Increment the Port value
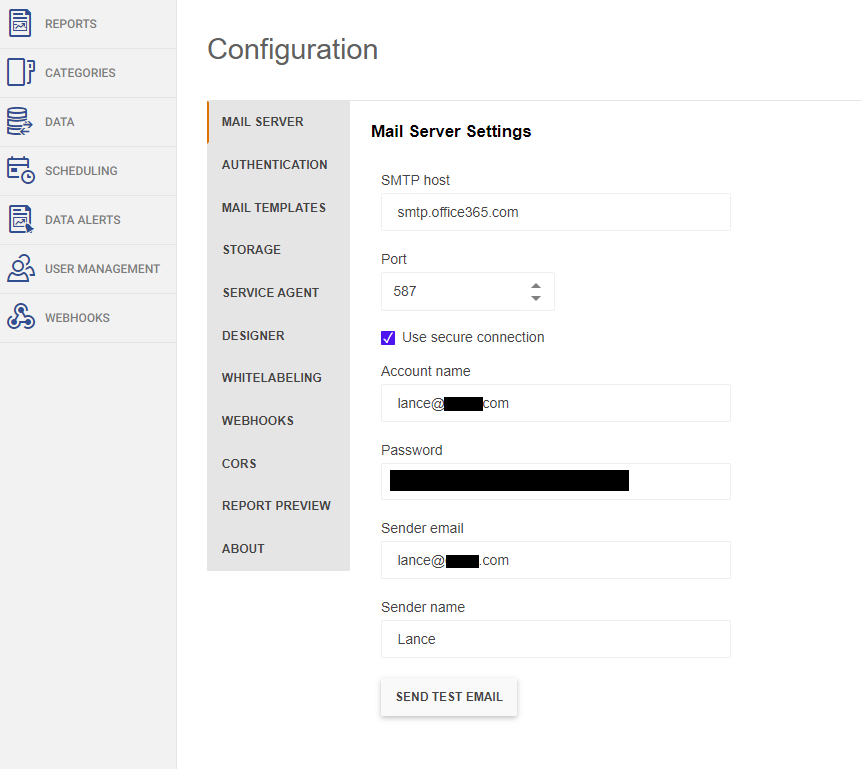 pyautogui.click(x=536, y=284)
